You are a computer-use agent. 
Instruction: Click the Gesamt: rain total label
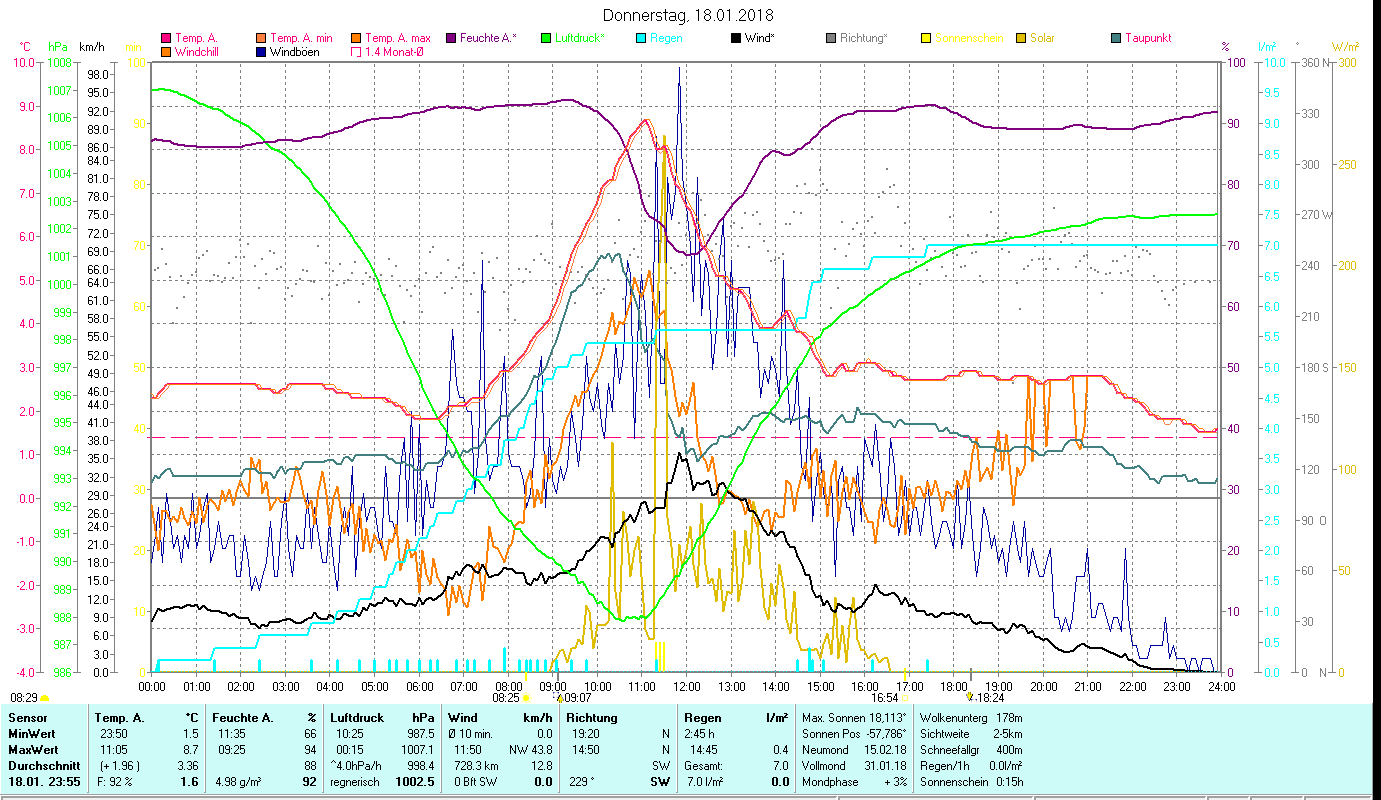[x=703, y=765]
